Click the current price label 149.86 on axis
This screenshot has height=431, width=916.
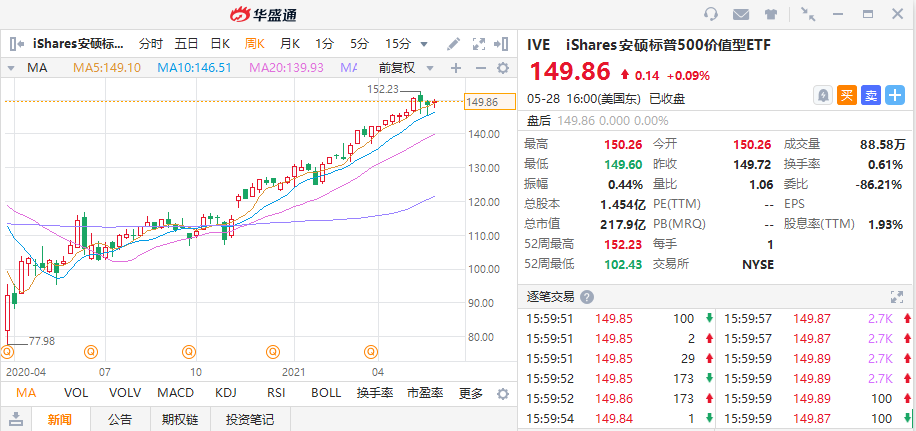tap(490, 102)
